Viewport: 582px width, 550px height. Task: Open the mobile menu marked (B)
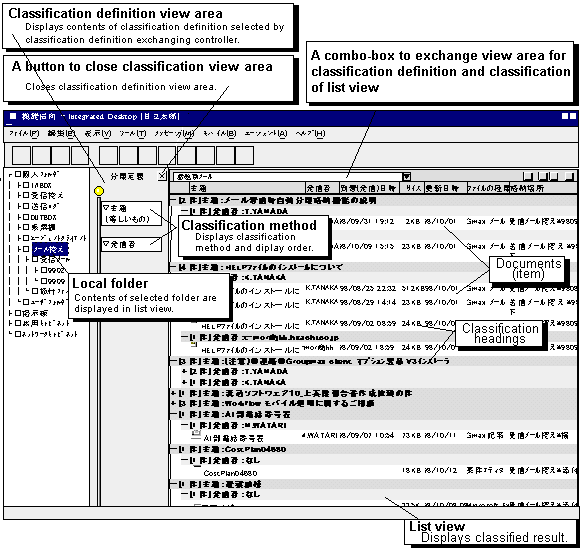pyautogui.click(x=219, y=134)
